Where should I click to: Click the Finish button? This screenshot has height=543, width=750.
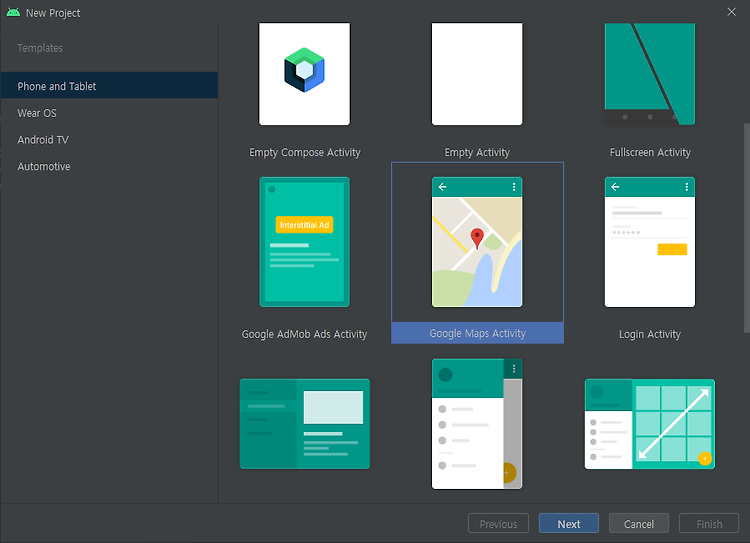click(709, 523)
